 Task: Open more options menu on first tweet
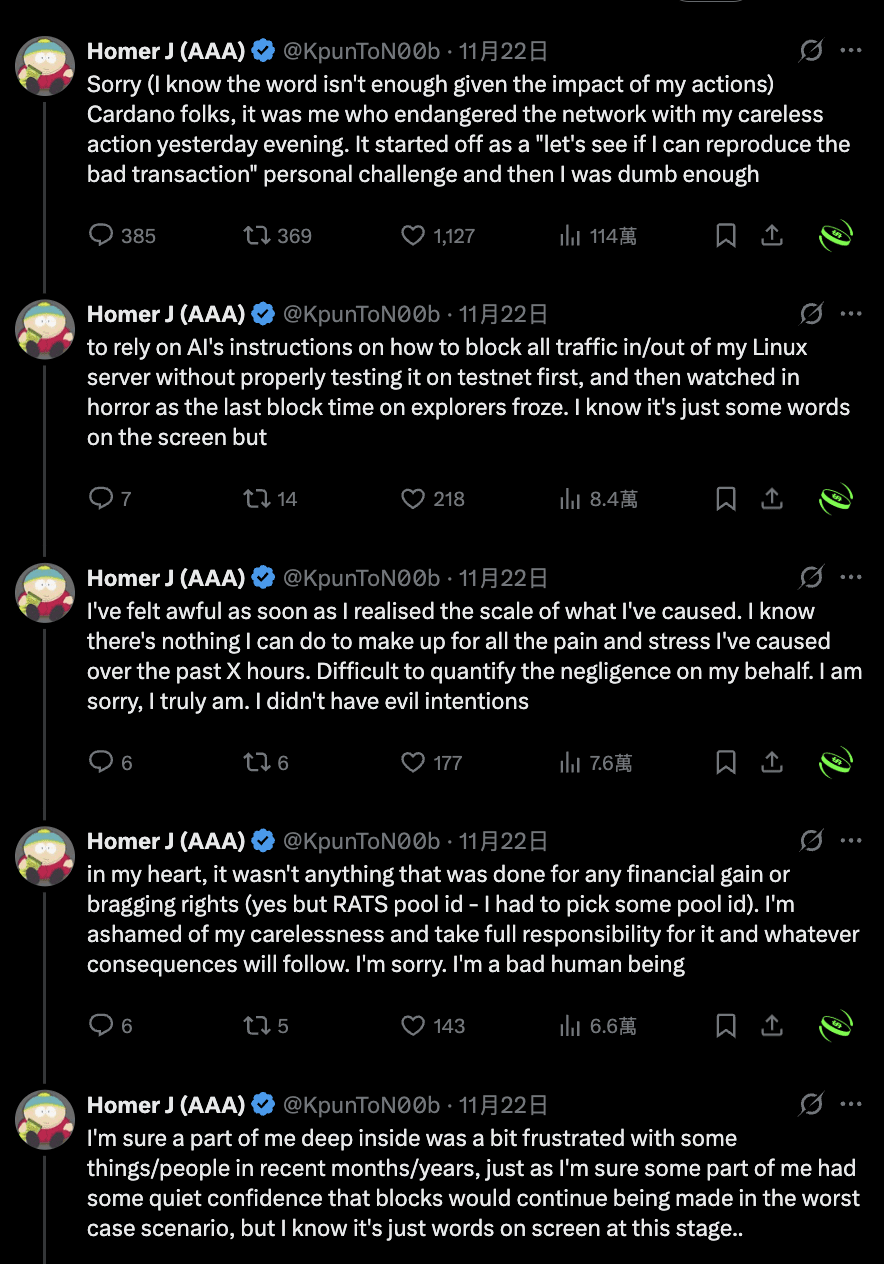tap(851, 51)
